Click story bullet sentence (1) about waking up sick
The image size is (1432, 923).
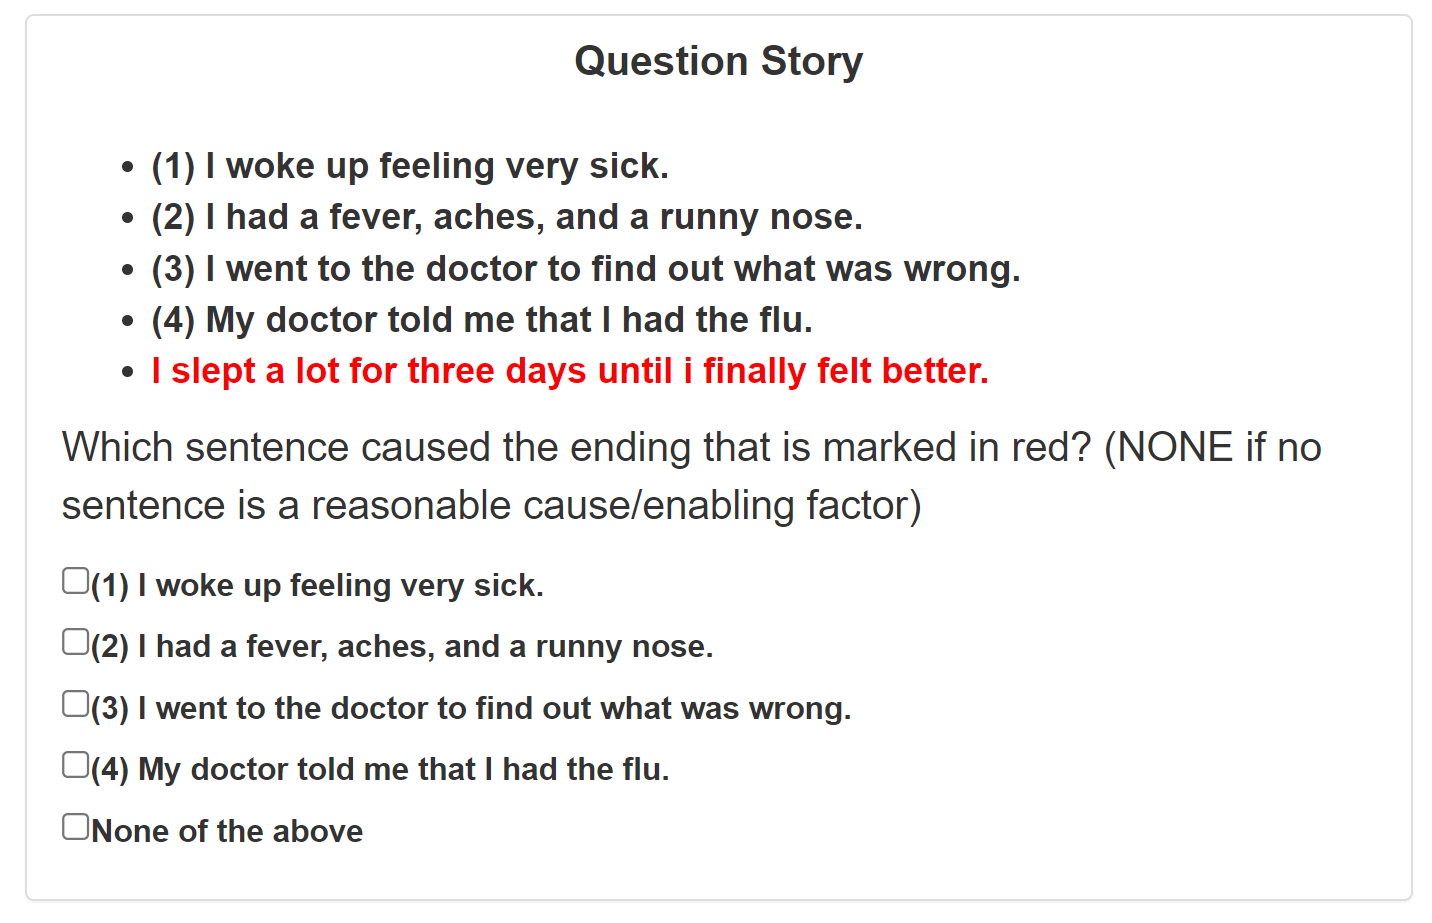pyautogui.click(x=410, y=166)
